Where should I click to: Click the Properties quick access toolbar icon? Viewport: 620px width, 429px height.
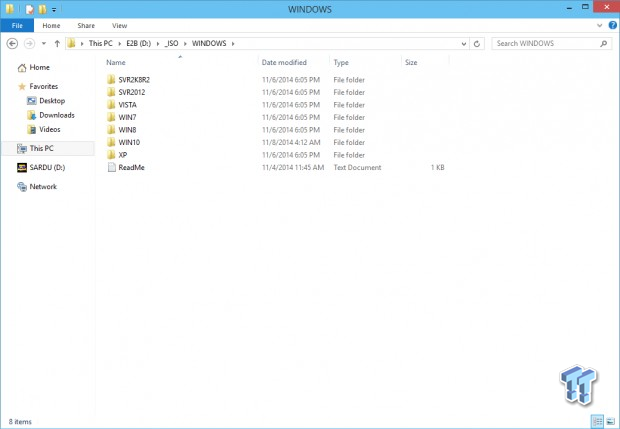29,9
